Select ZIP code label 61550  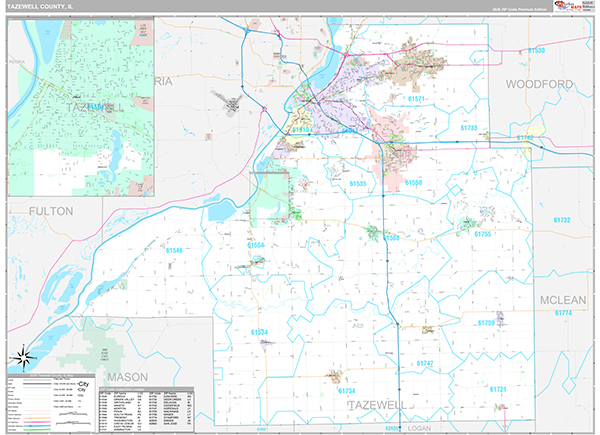413,182
